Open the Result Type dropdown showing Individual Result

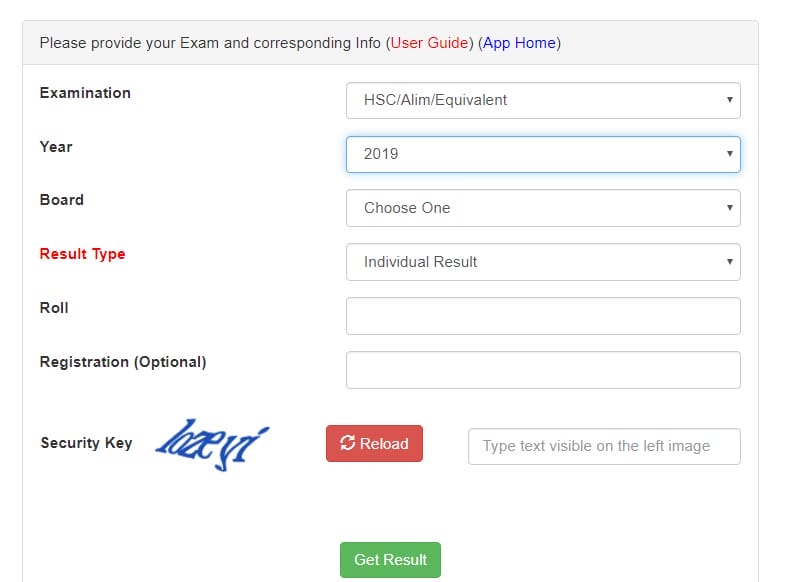pyautogui.click(x=543, y=262)
